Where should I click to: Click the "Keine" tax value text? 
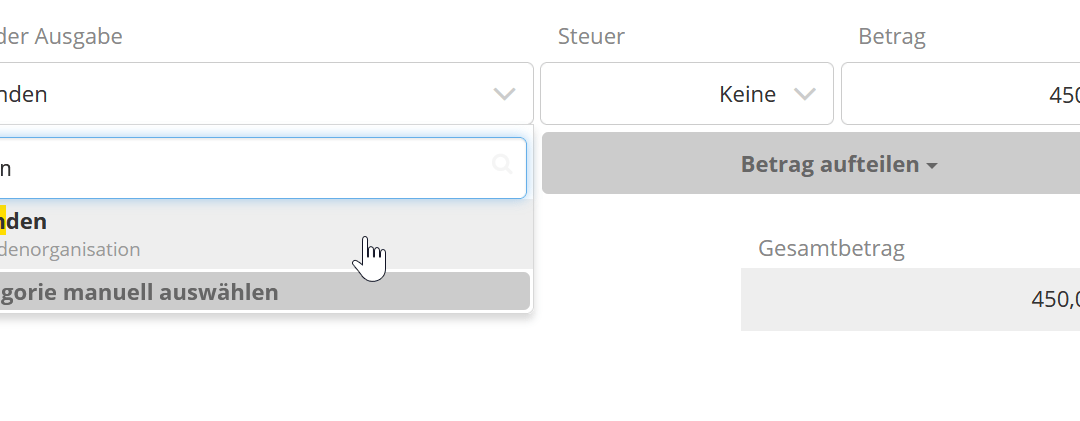pos(747,95)
